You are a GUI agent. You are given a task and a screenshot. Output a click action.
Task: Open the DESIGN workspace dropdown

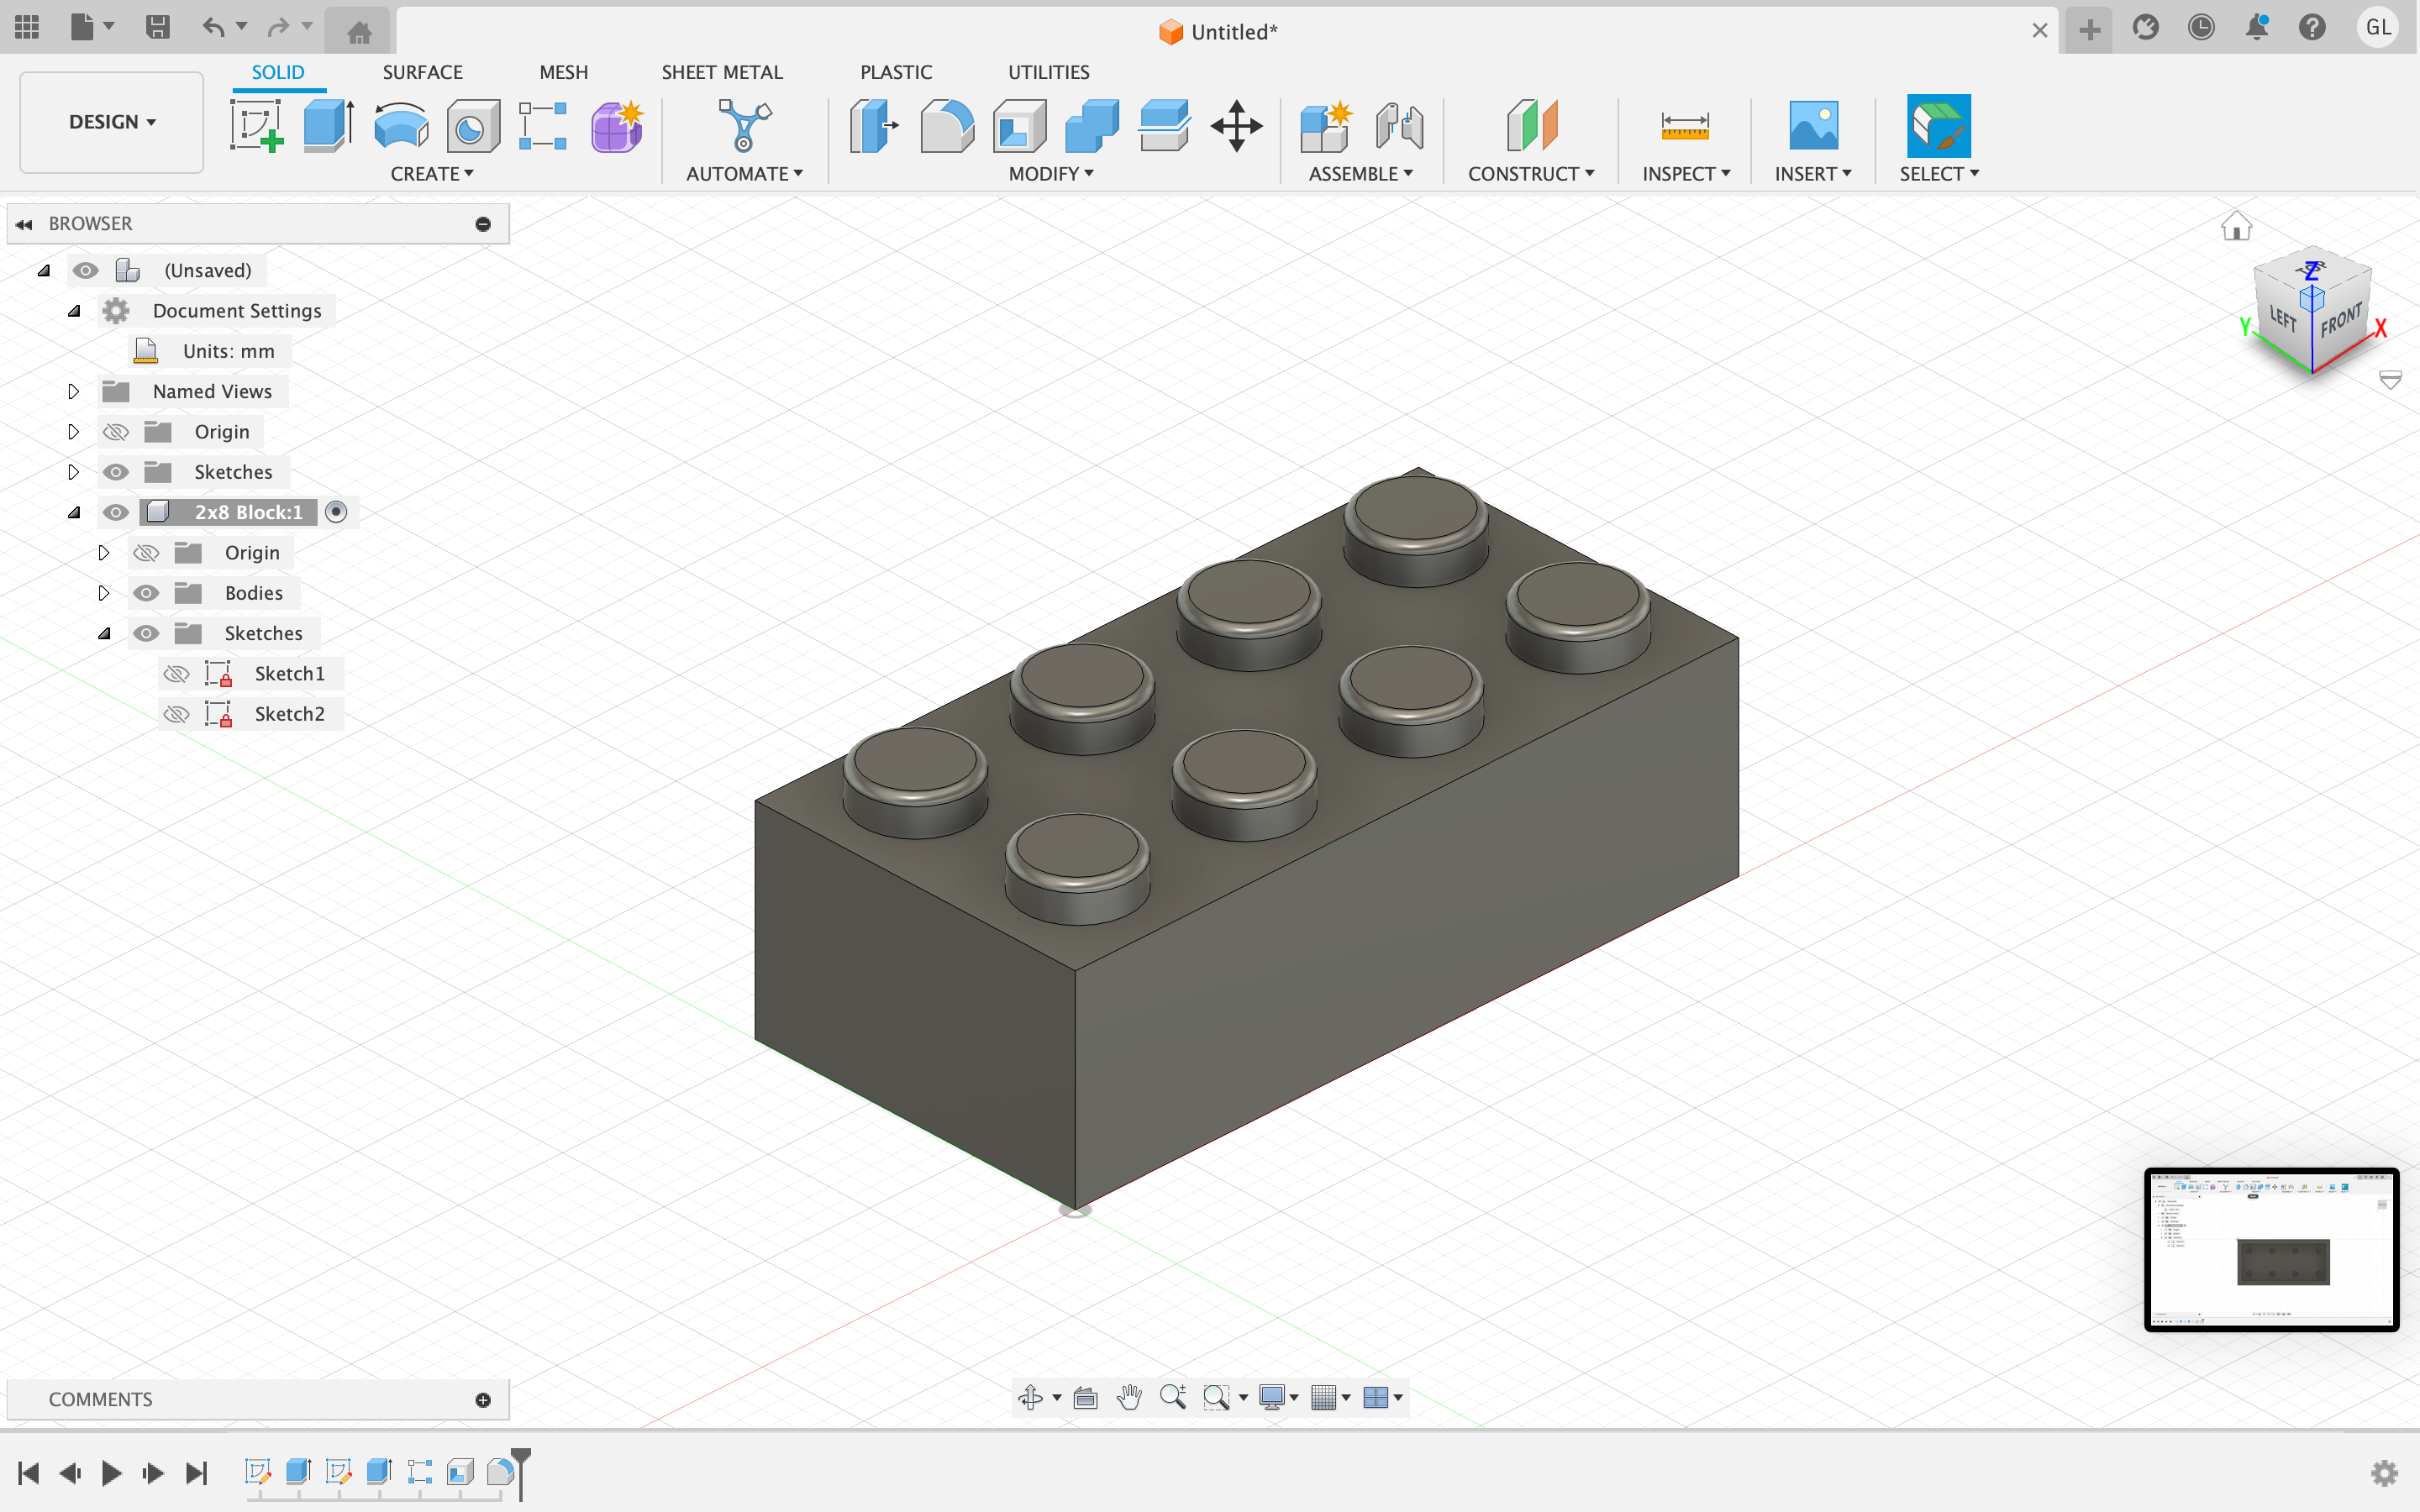pos(112,122)
